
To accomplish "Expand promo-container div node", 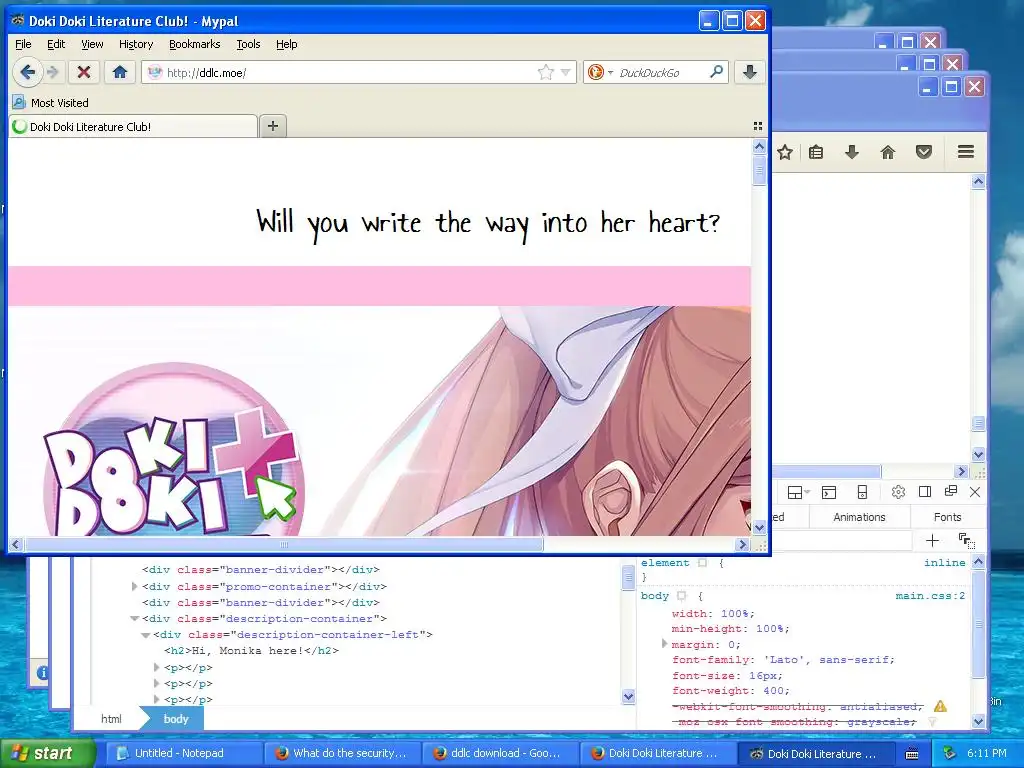I will (x=135, y=586).
